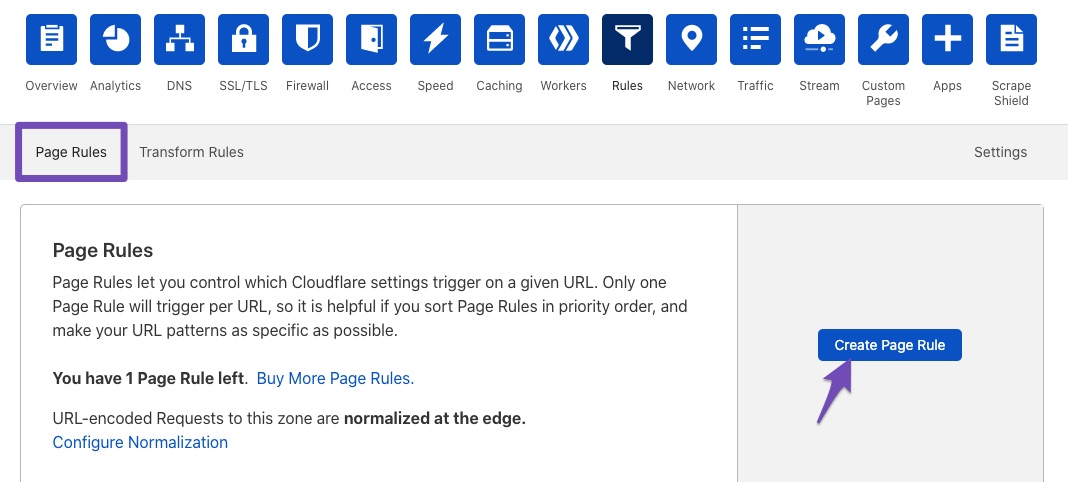Switch to the Page Rules tab

(x=72, y=152)
